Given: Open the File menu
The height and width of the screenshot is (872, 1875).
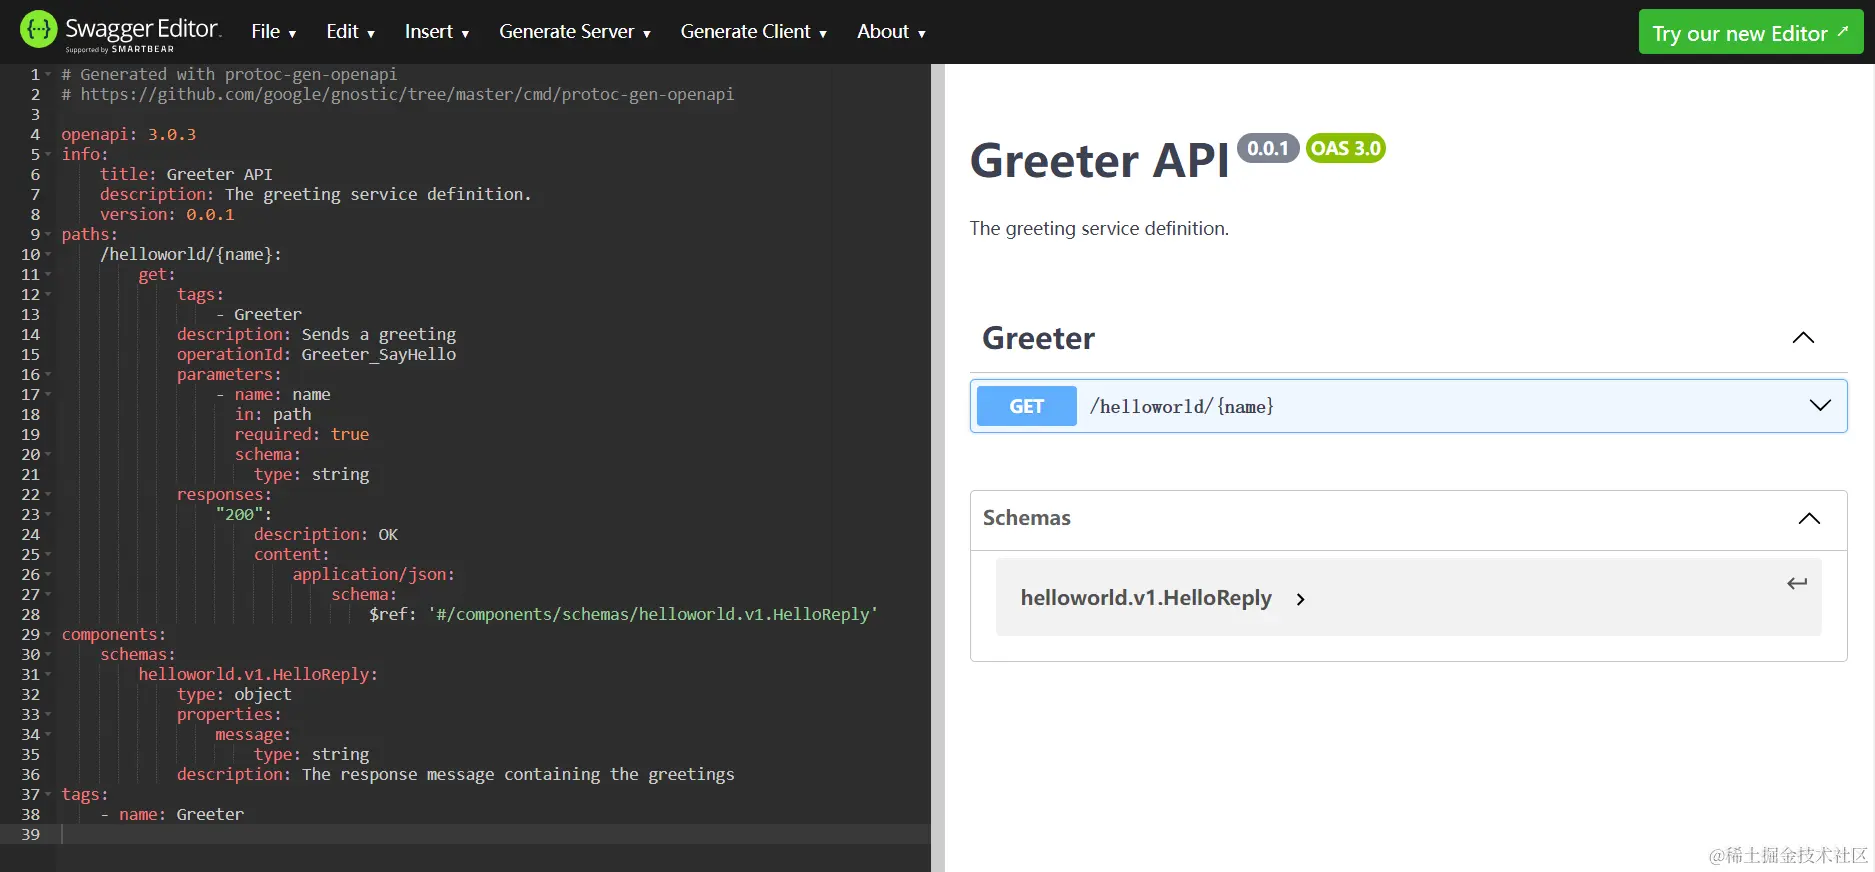Looking at the screenshot, I should point(273,32).
